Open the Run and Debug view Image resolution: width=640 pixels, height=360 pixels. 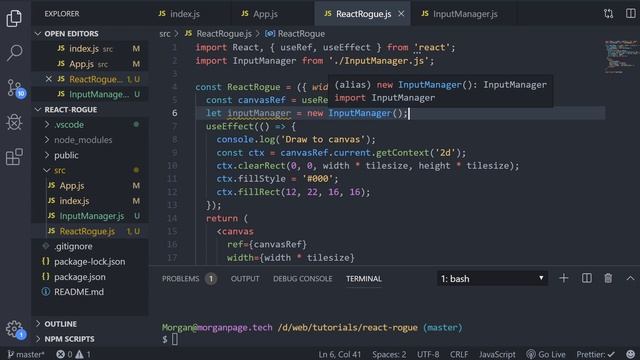(14, 122)
